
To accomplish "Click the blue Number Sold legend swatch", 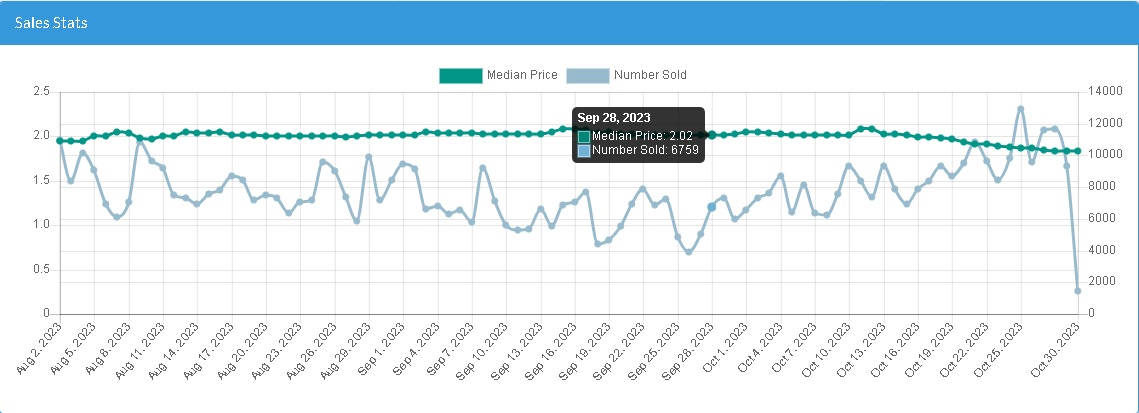I will (x=587, y=75).
